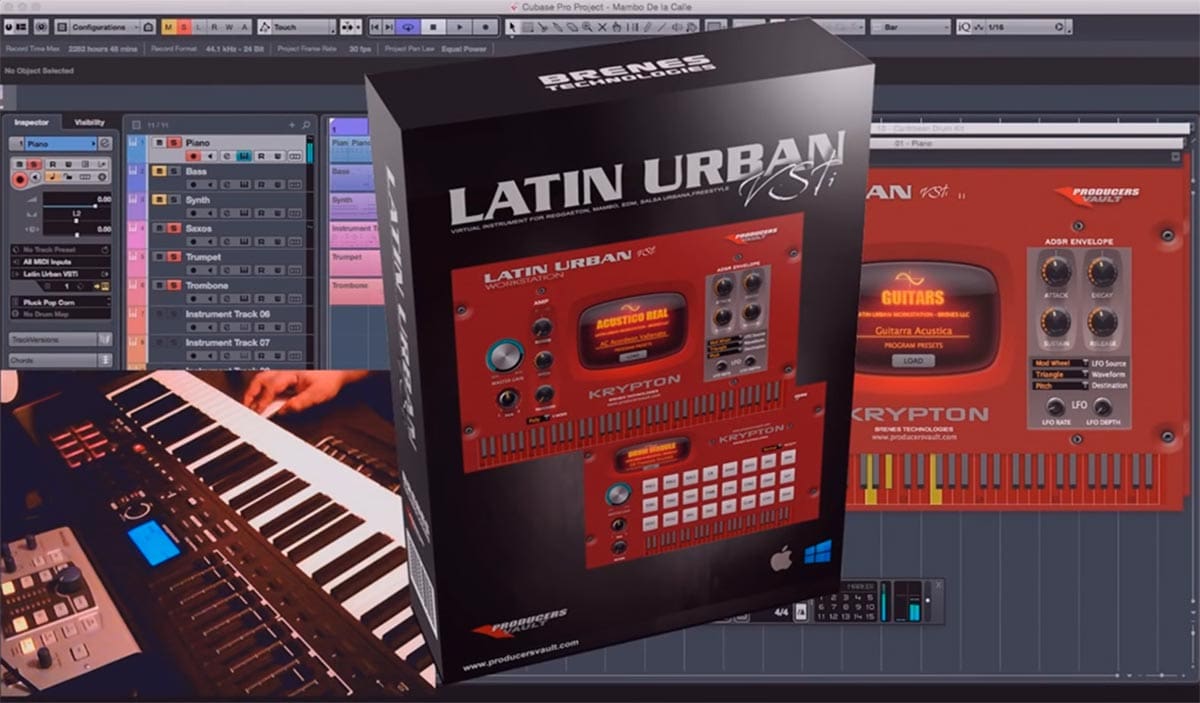Open the No Track Preset selector
1200x703 pixels.
[60, 248]
